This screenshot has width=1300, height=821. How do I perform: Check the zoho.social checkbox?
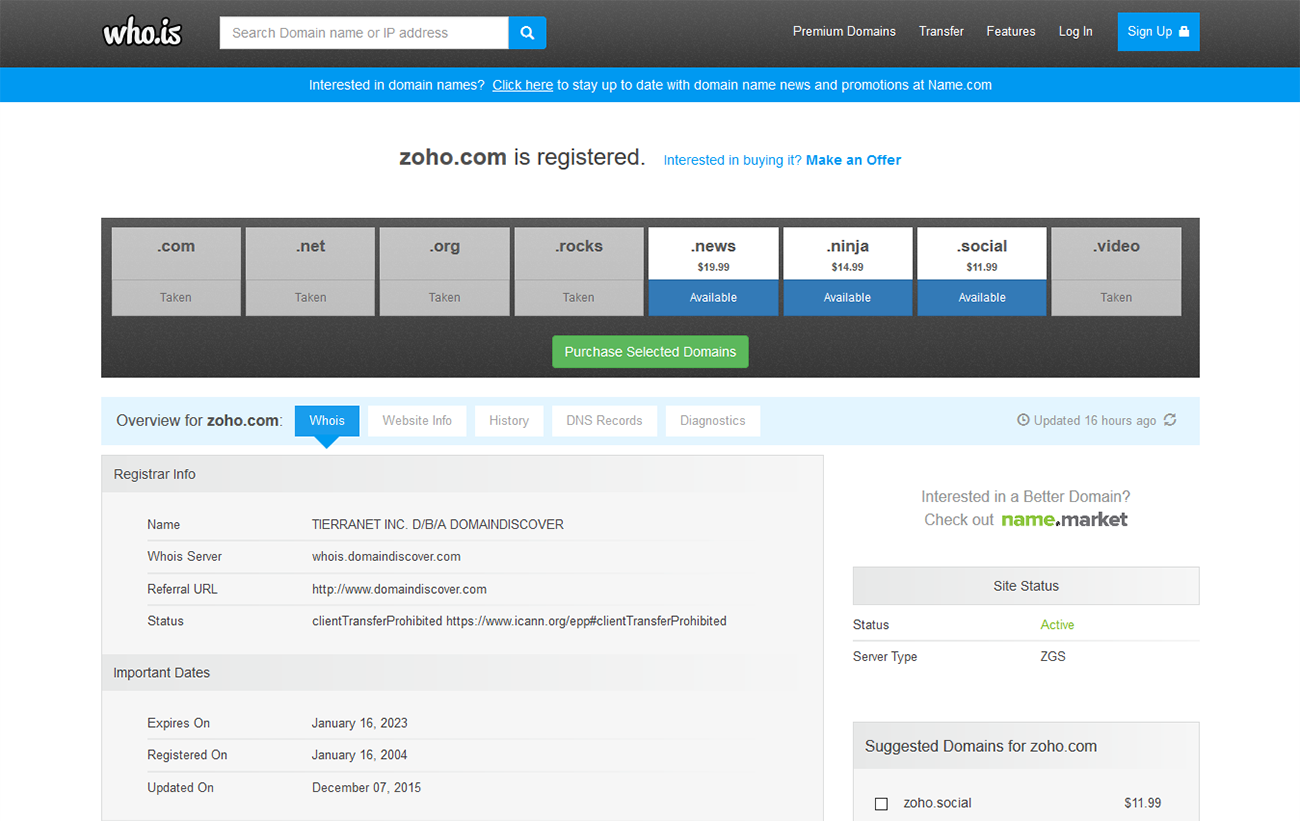pyautogui.click(x=881, y=803)
